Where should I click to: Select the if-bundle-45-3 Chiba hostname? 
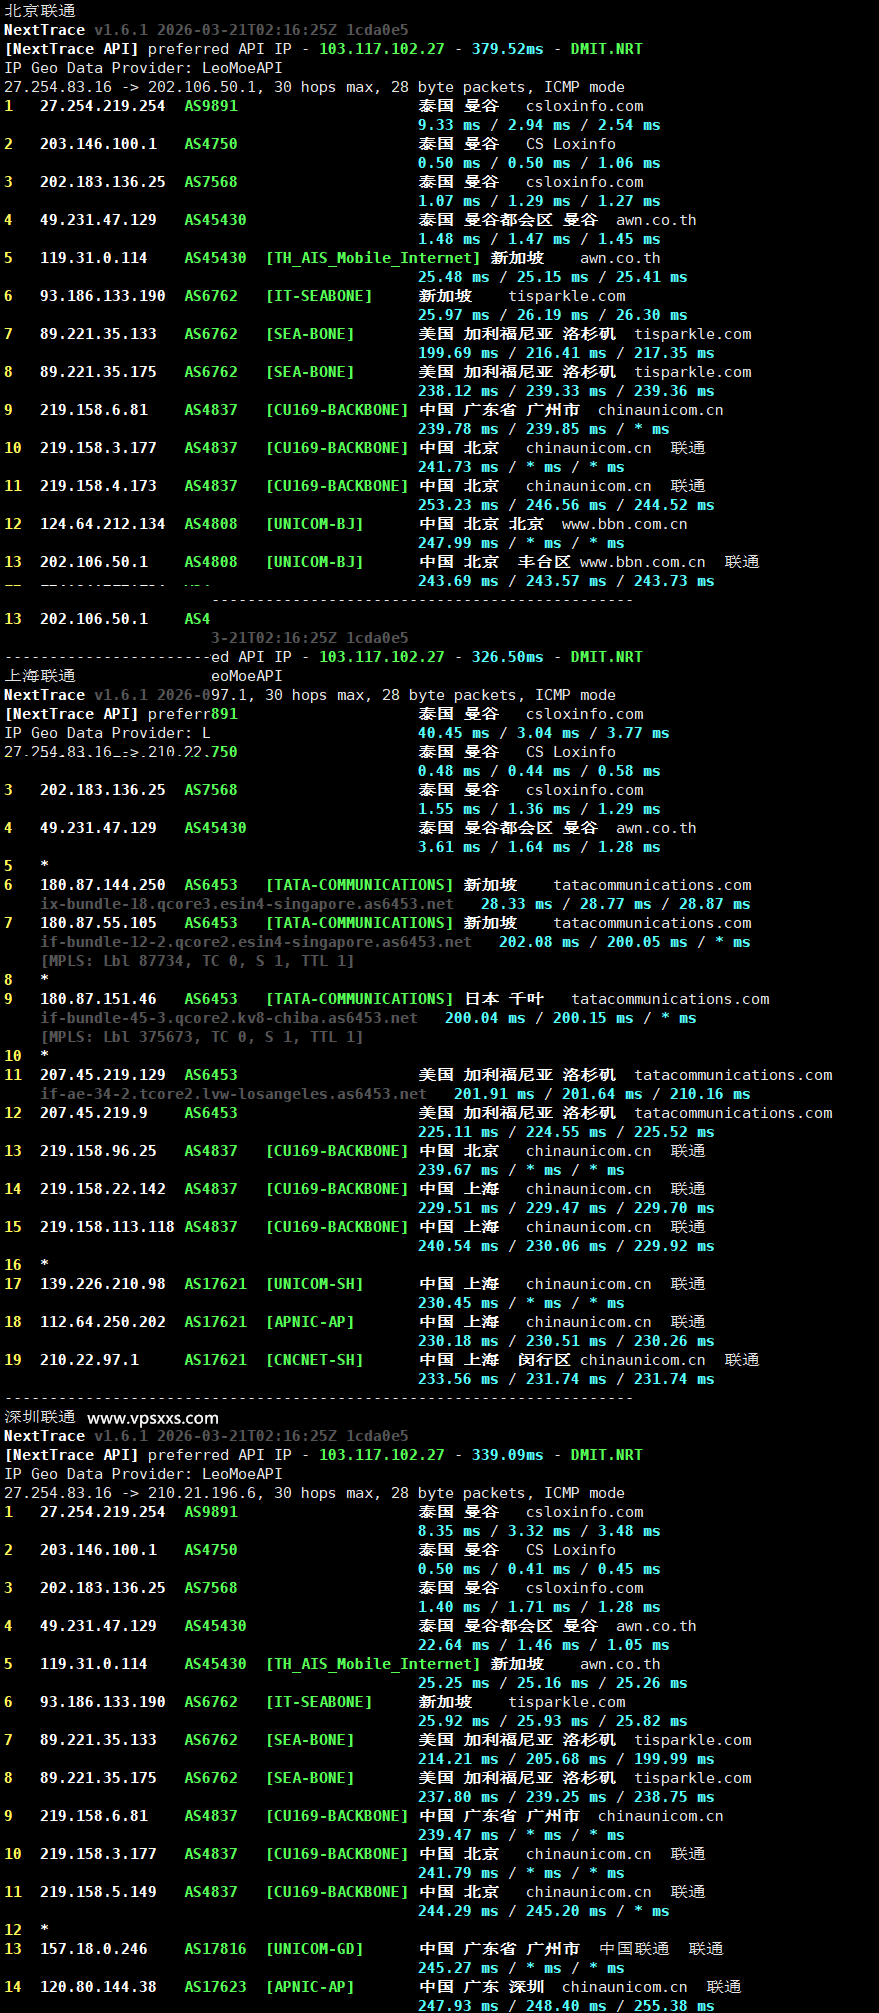coord(228,1018)
